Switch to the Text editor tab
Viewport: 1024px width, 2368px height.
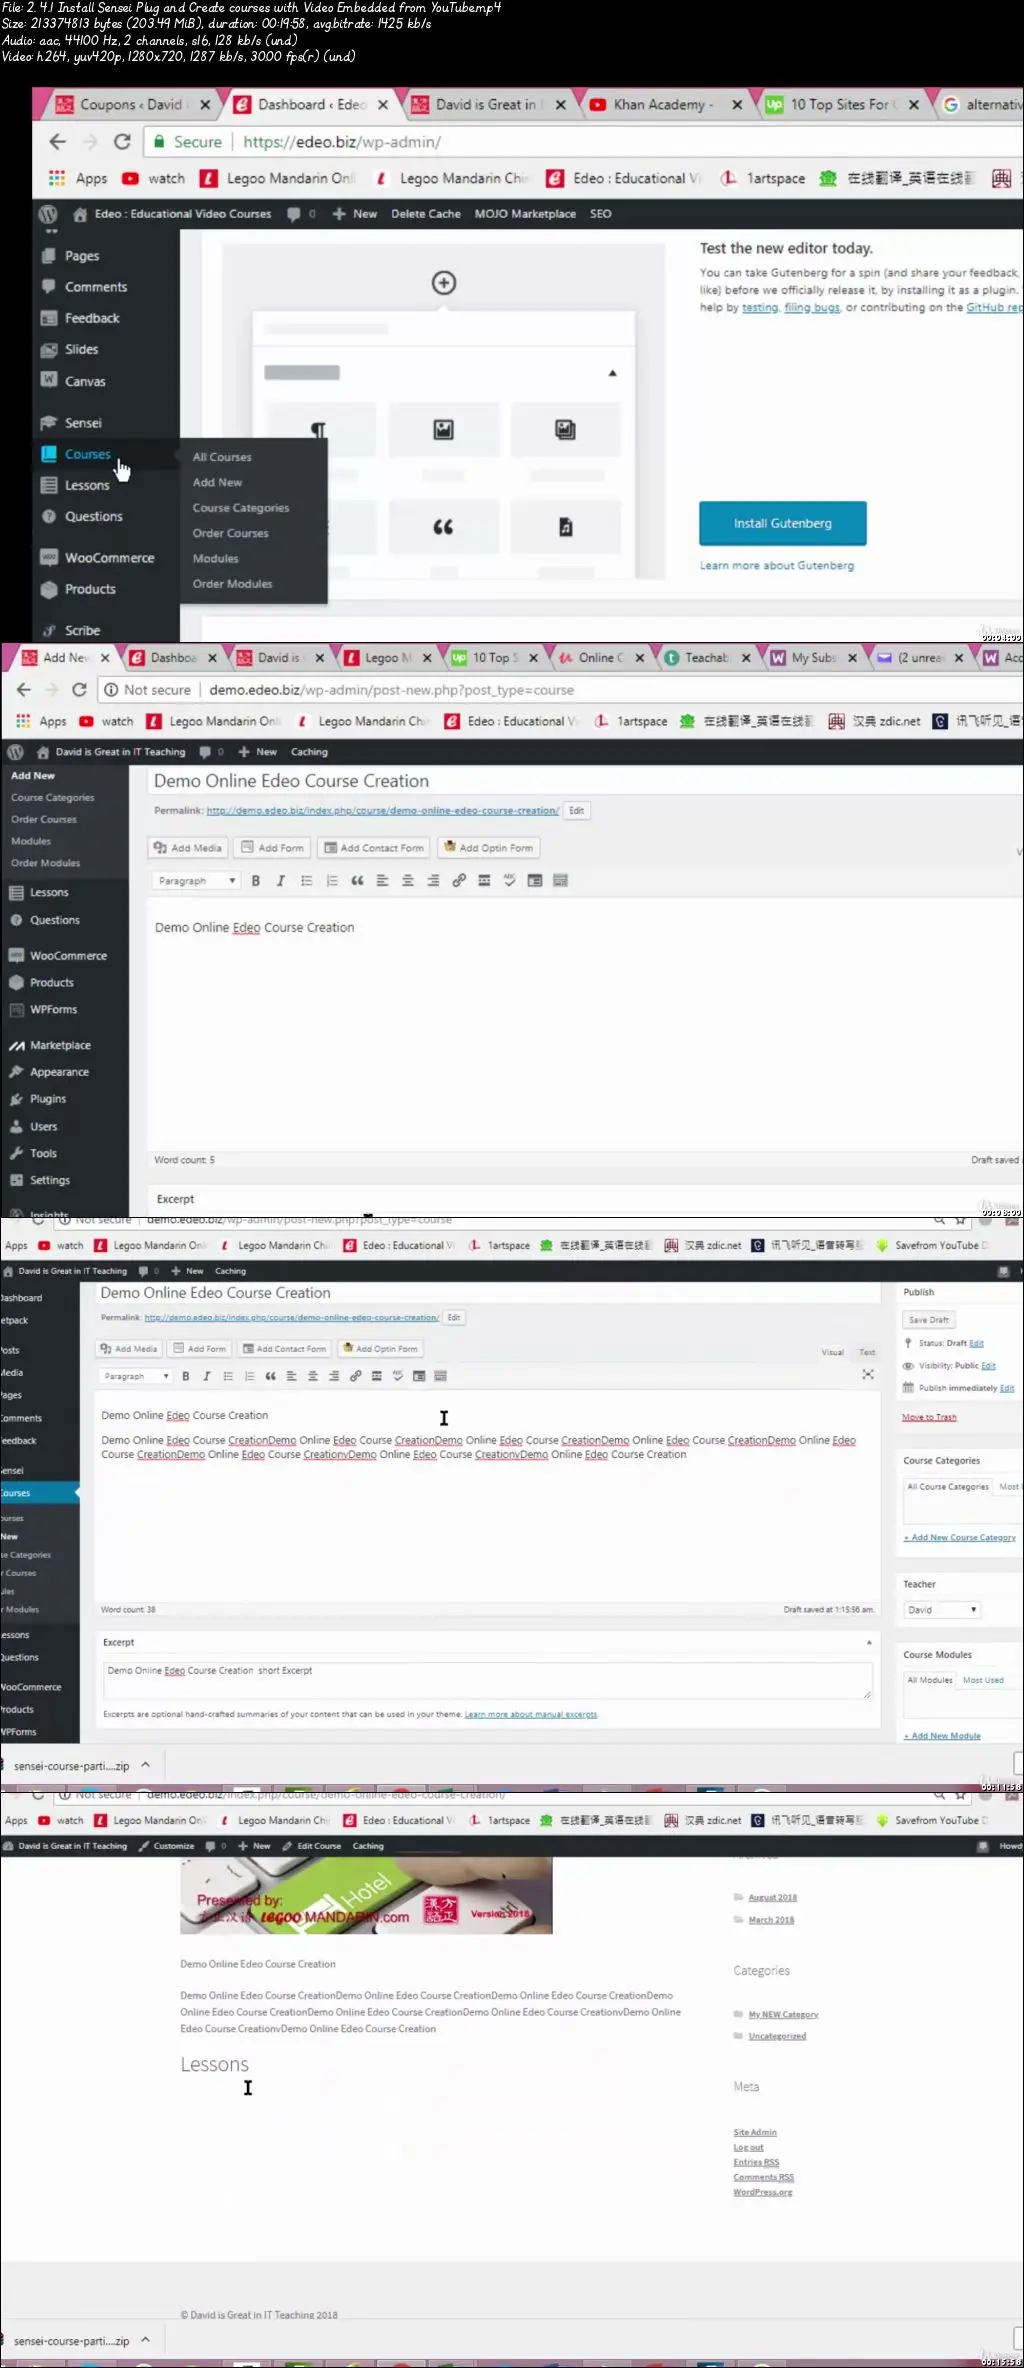click(867, 1352)
